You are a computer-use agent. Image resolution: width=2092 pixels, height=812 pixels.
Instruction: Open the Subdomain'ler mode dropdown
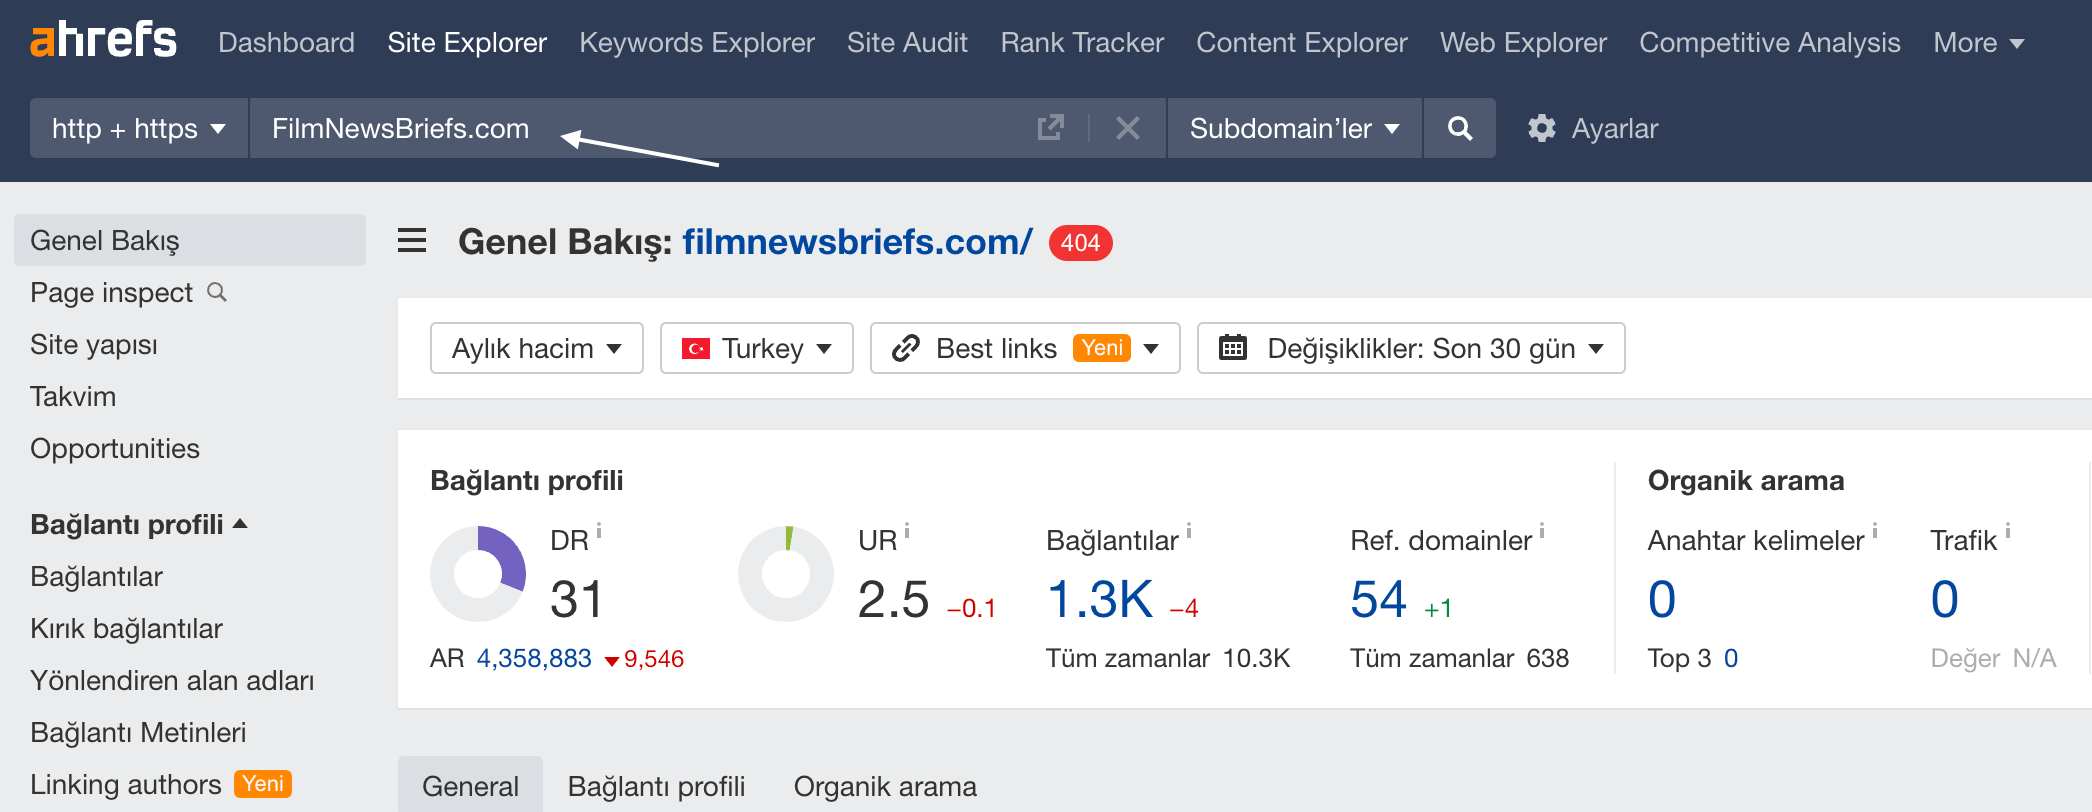point(1295,128)
